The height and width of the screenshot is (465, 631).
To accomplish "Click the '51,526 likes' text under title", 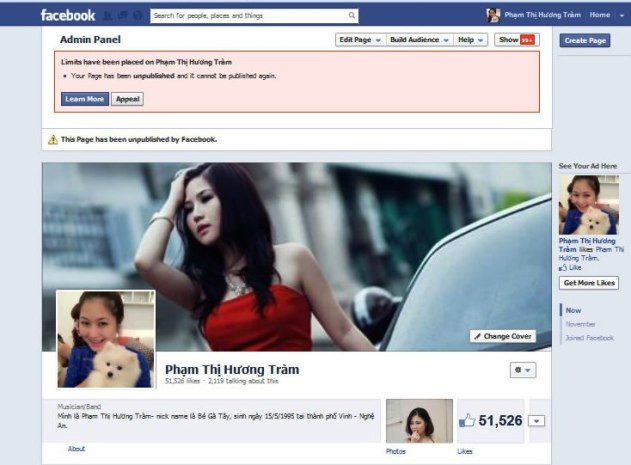I will pyautogui.click(x=182, y=381).
